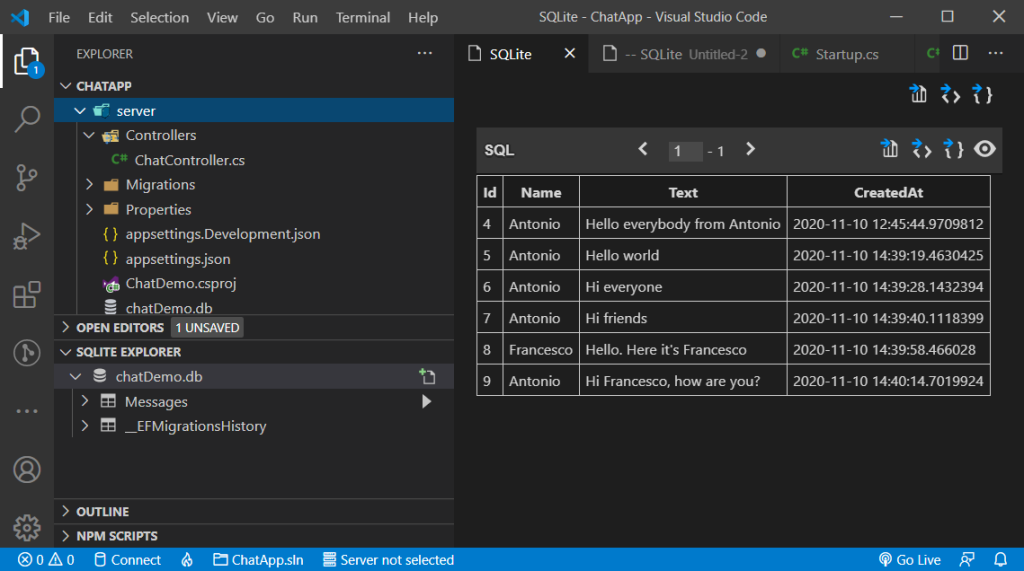This screenshot has height=571, width=1024.
Task: Go to next results page arrow
Action: (750, 150)
